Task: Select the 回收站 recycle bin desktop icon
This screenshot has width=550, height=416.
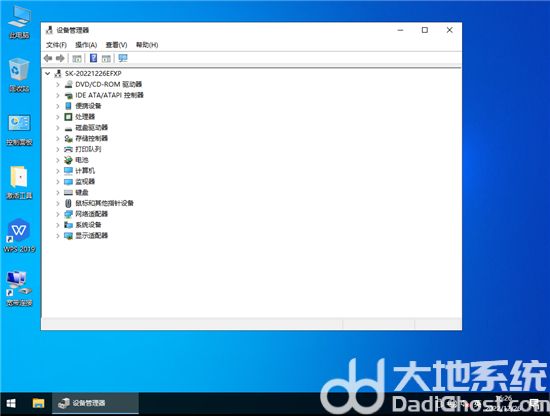Action: pyautogui.click(x=19, y=75)
